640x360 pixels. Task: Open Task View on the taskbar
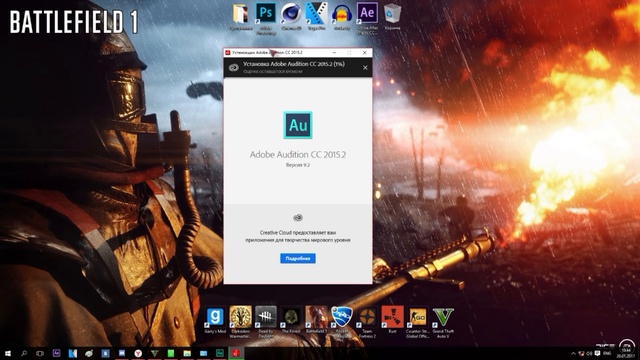pos(40,353)
